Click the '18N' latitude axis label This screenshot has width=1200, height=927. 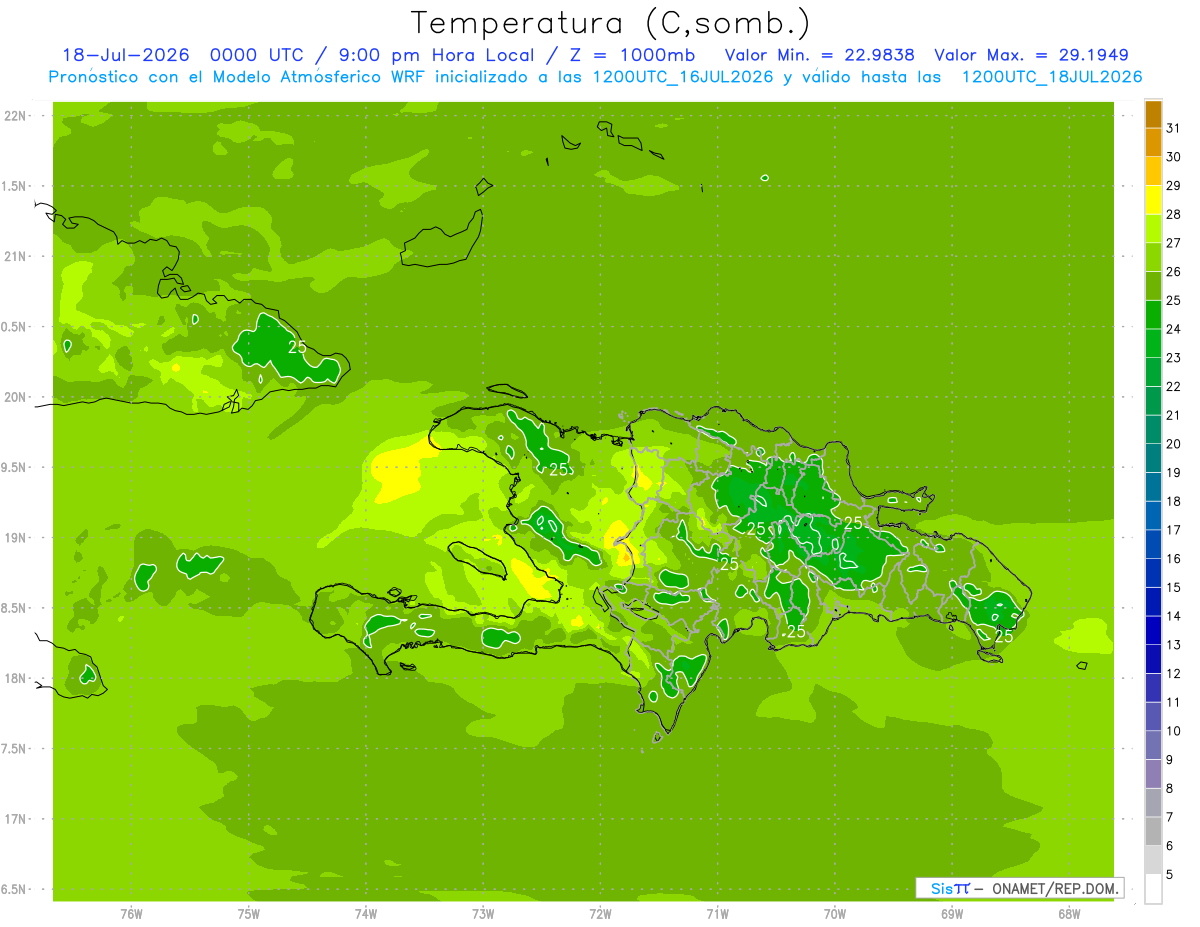click(x=16, y=679)
